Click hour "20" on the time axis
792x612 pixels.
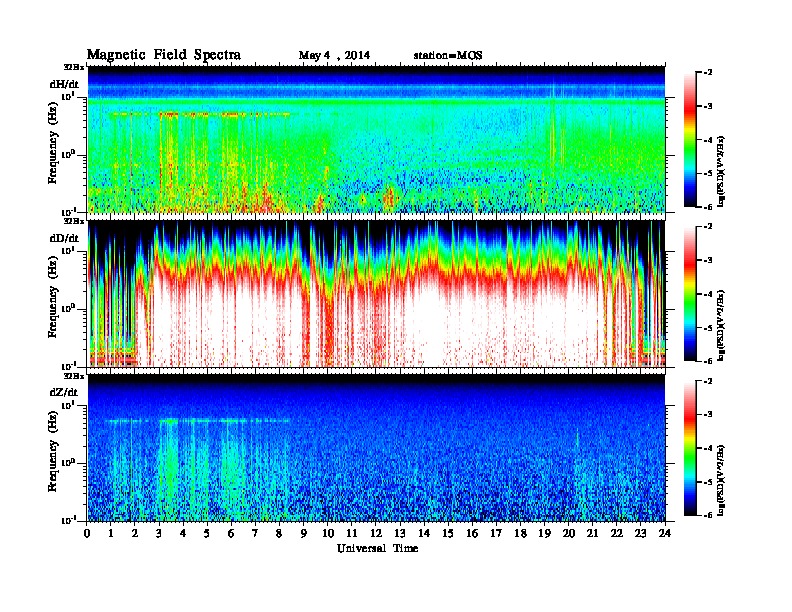pos(568,533)
